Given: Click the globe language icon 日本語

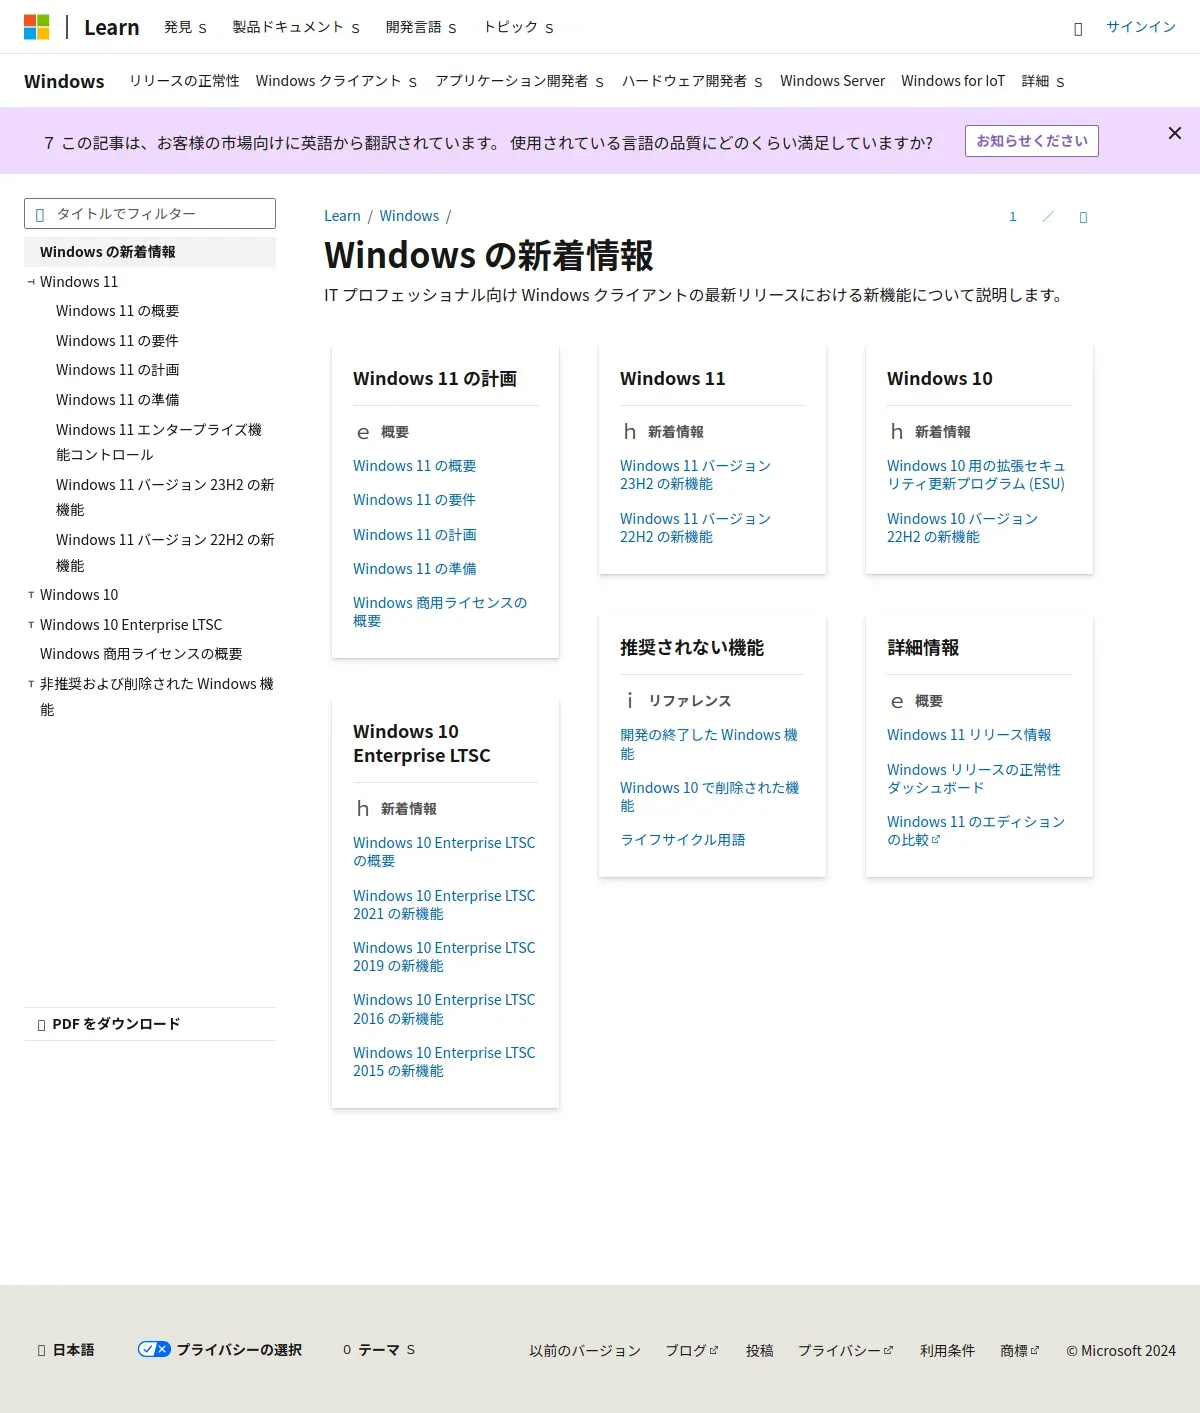Looking at the screenshot, I should [41, 1351].
